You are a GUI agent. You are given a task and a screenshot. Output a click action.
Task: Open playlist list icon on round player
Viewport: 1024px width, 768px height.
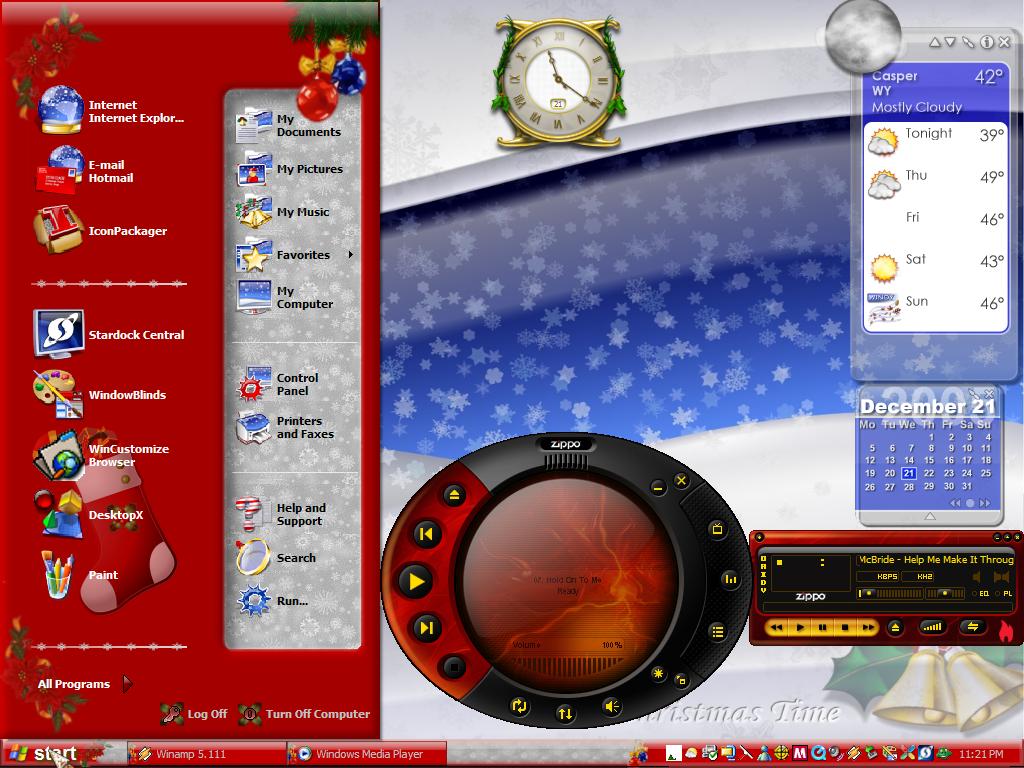(717, 631)
